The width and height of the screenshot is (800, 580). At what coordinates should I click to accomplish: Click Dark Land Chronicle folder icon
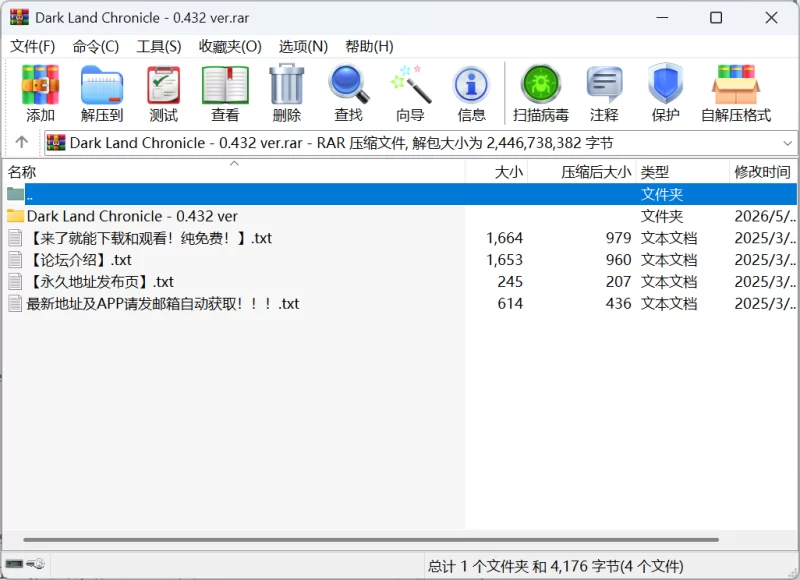15,216
